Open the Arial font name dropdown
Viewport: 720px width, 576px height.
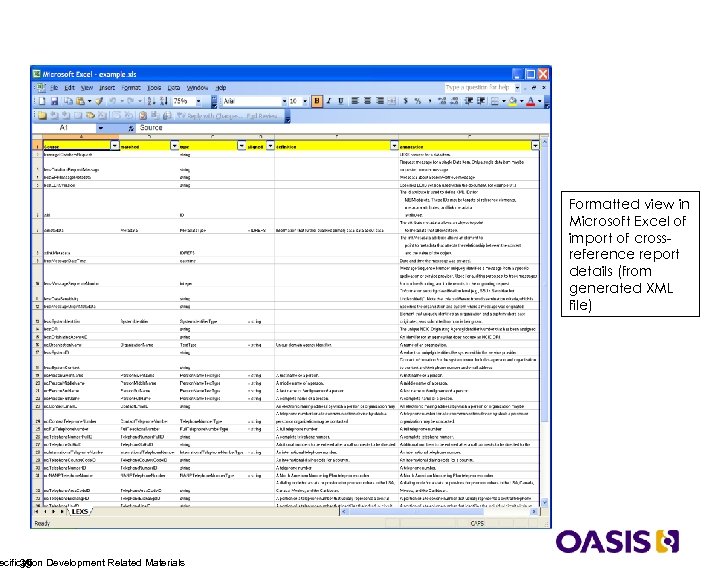(284, 101)
